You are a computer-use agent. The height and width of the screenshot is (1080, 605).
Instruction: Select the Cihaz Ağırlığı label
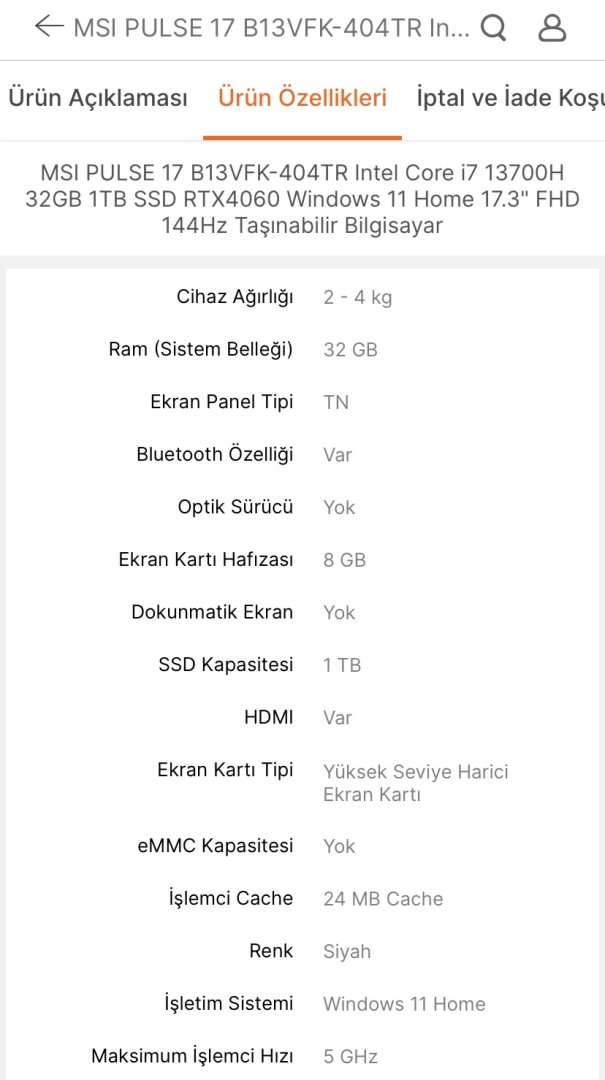pos(235,297)
